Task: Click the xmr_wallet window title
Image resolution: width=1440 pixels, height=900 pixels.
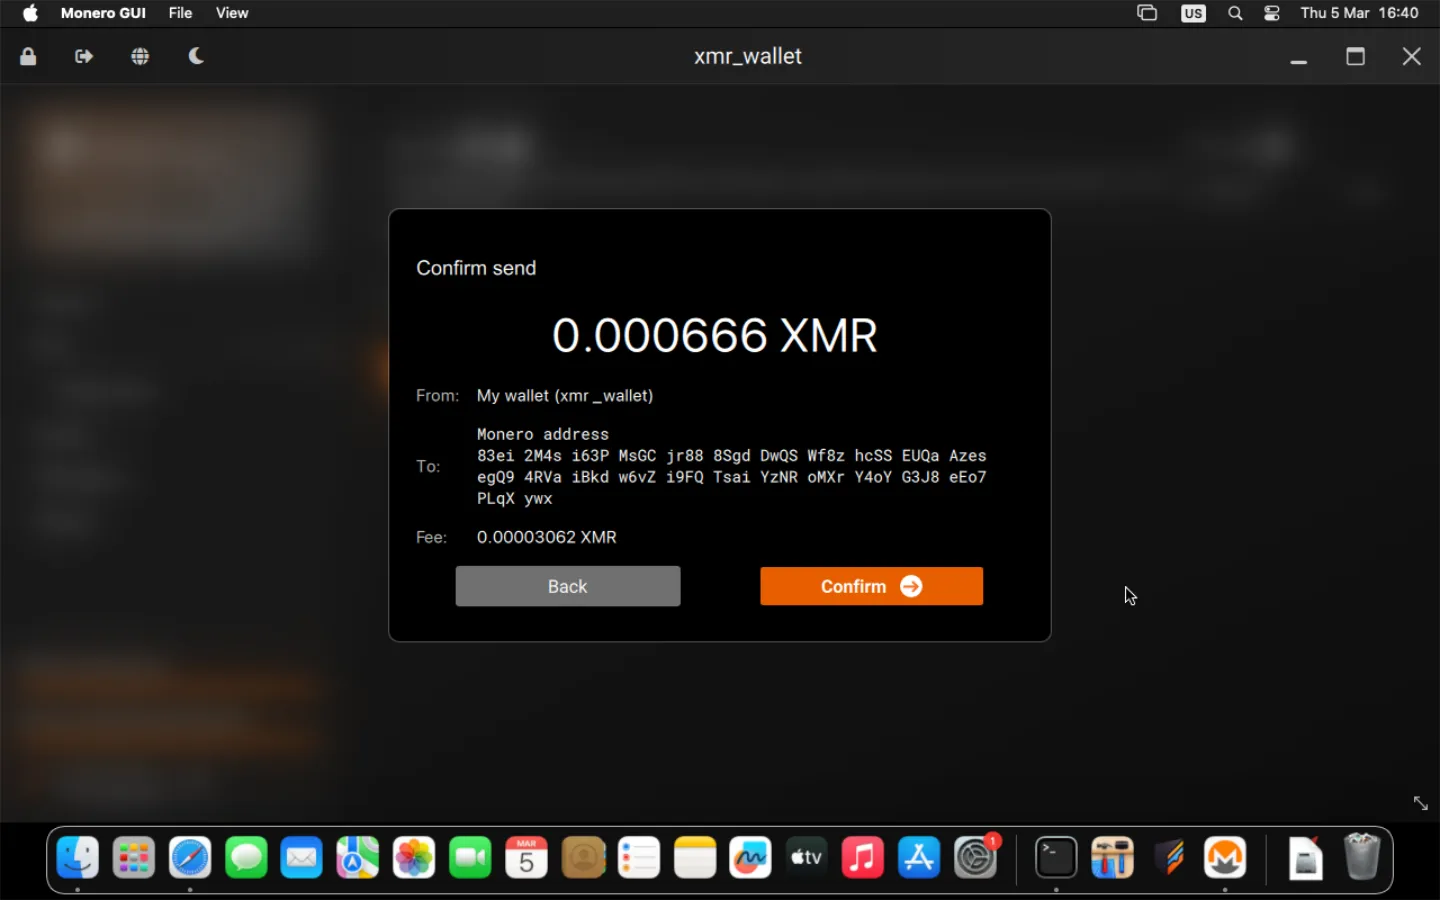Action: pyautogui.click(x=748, y=56)
